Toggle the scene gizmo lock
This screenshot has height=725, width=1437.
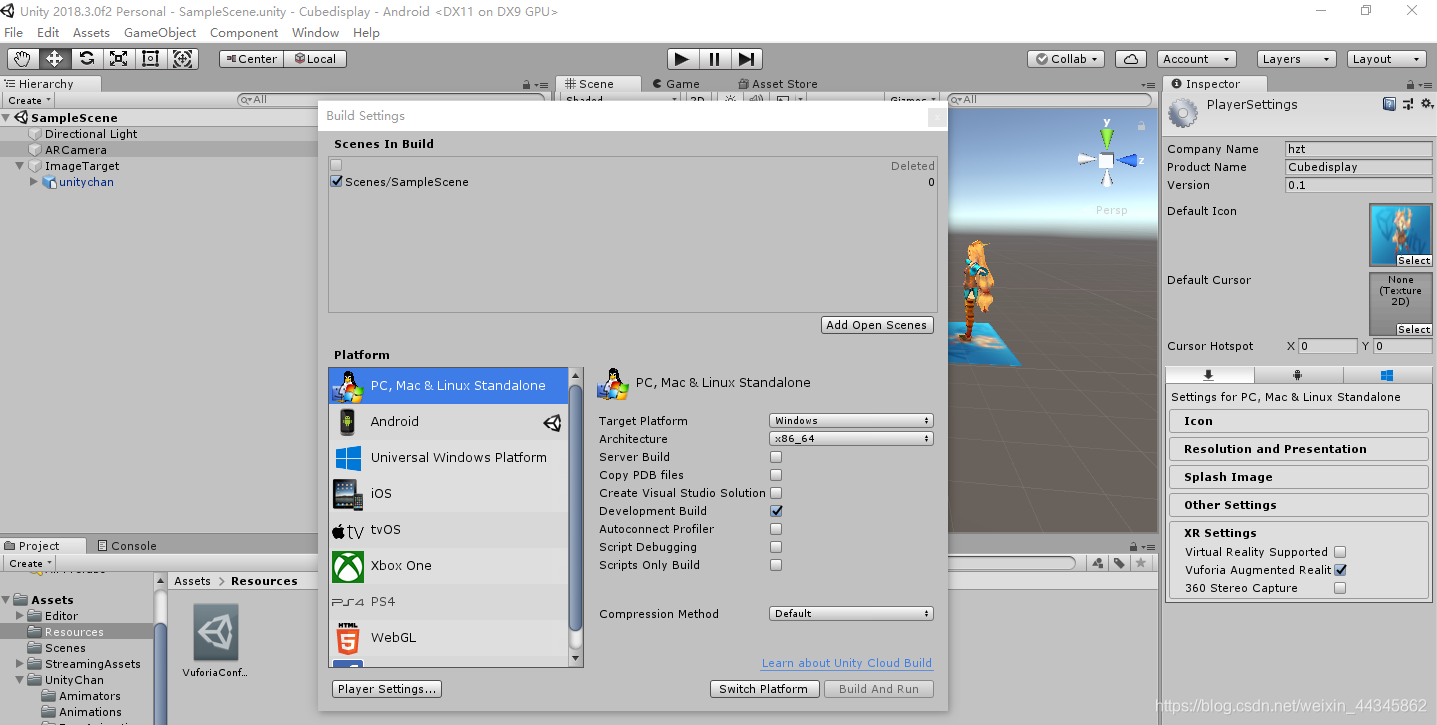(x=1142, y=126)
